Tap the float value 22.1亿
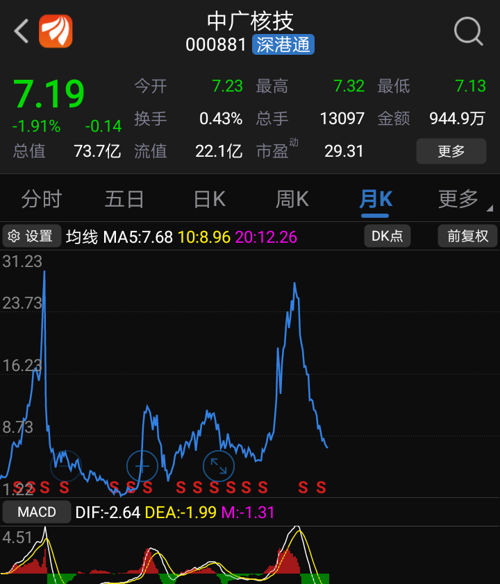The image size is (500, 584). [219, 151]
